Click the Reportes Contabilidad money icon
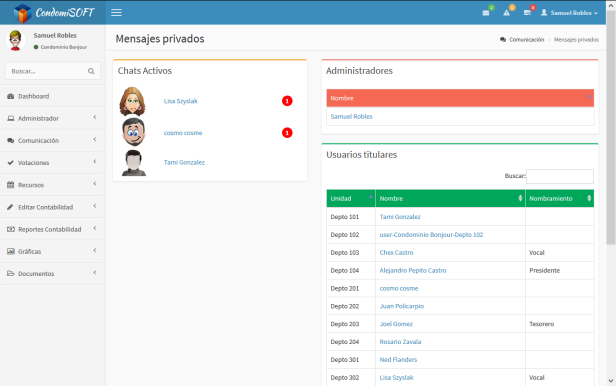Image resolution: width=616 pixels, height=386 pixels. pos(11,229)
